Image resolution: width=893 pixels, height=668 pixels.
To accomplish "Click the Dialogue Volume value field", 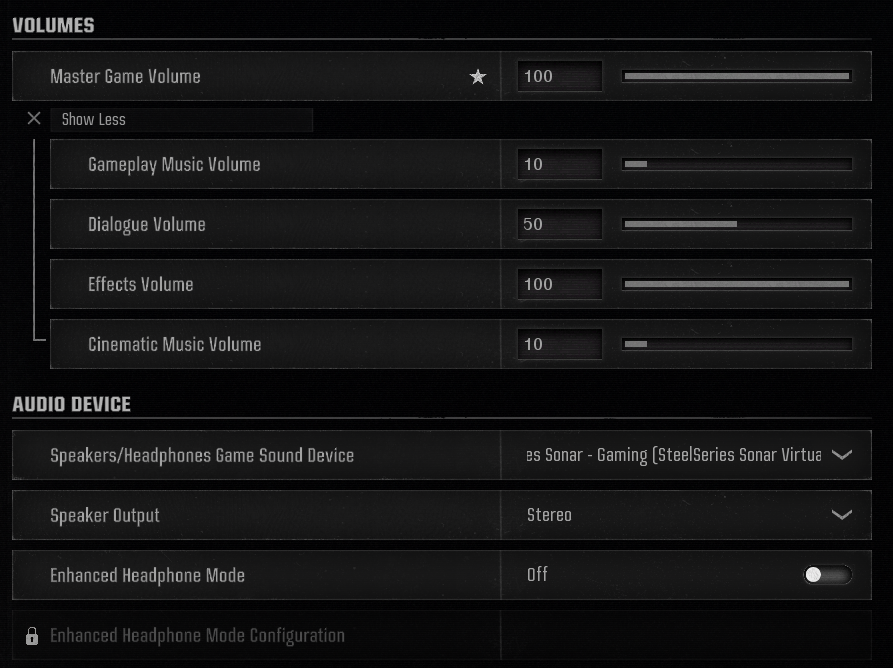I will tap(559, 224).
